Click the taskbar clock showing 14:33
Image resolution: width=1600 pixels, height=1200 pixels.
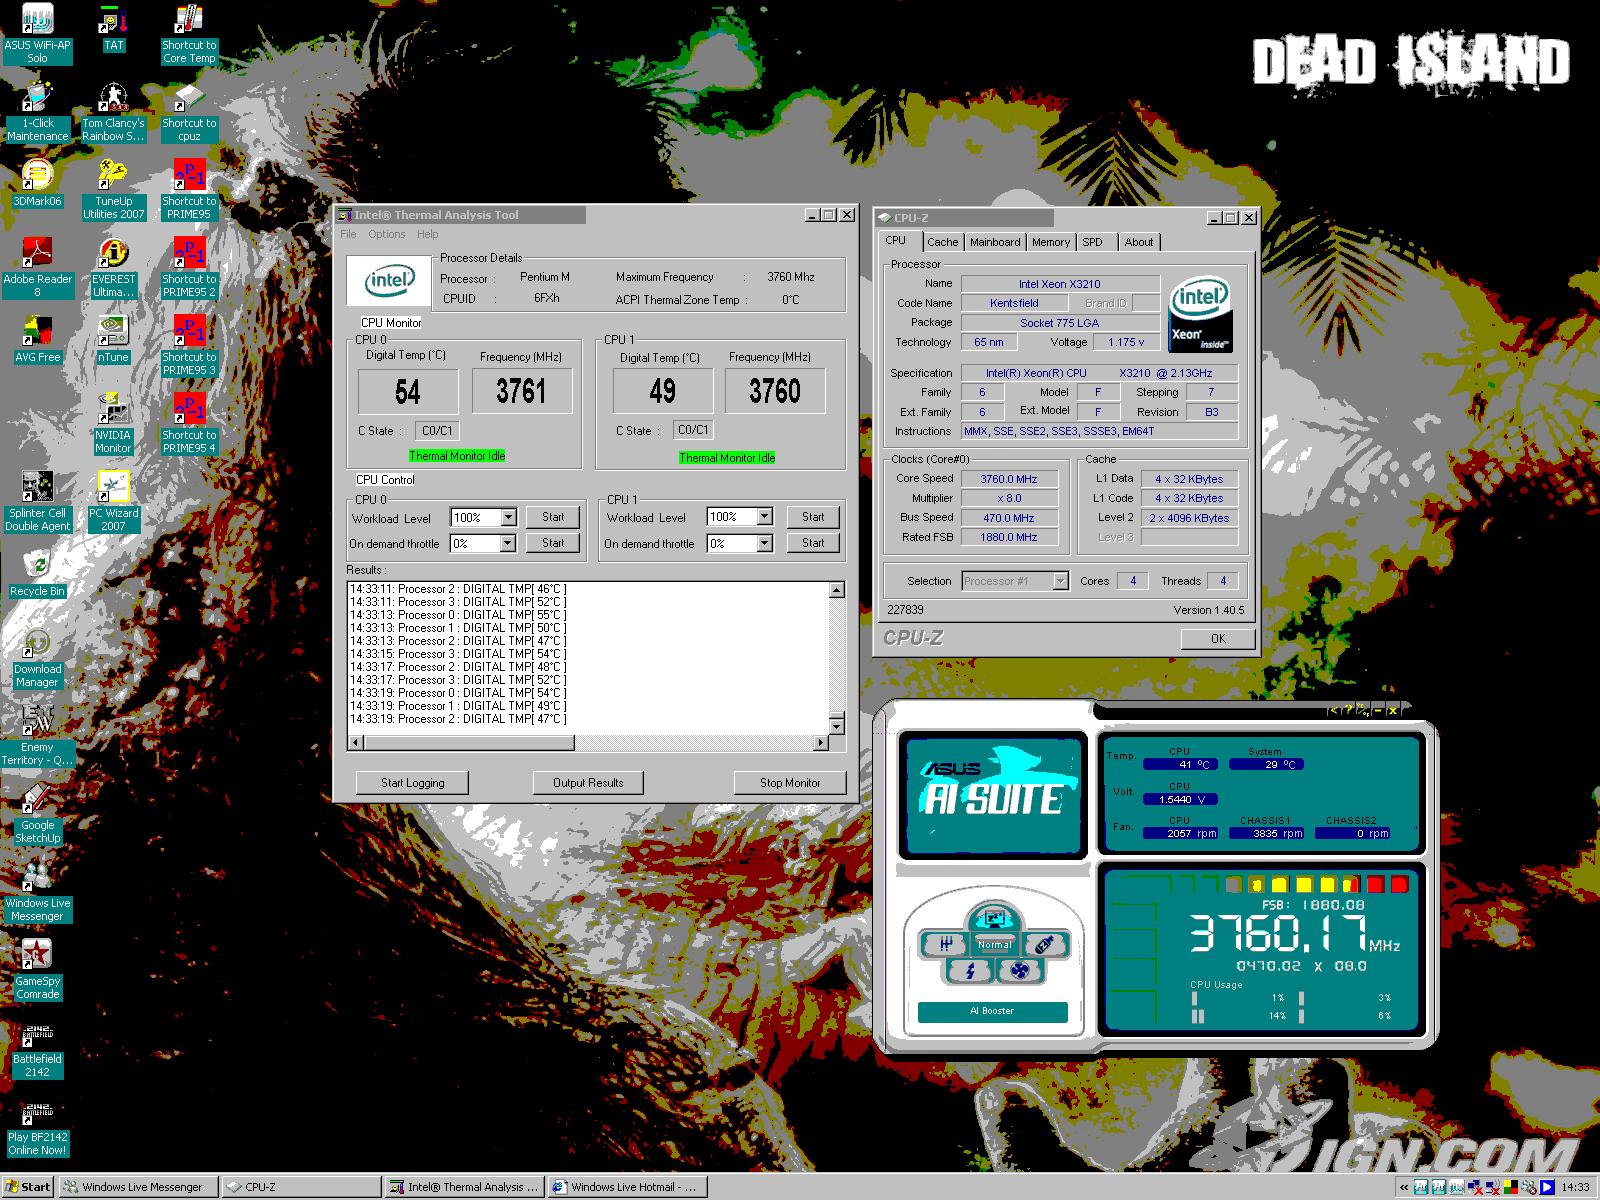click(x=1575, y=1187)
